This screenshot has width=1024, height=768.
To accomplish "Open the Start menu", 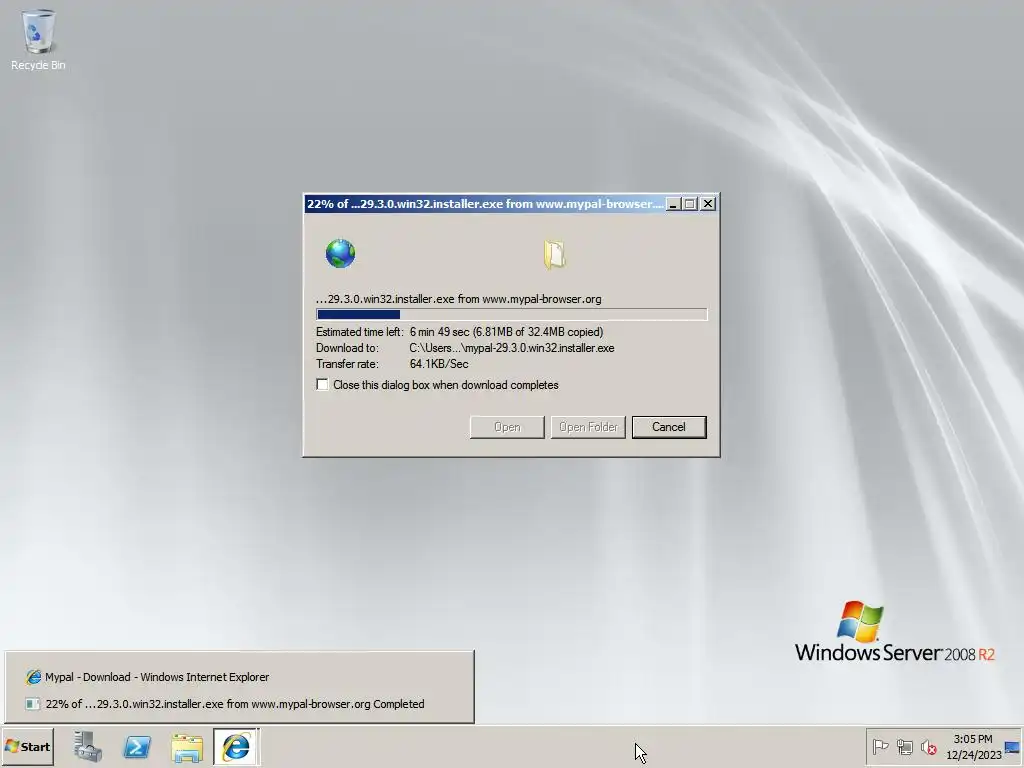I will (x=27, y=746).
